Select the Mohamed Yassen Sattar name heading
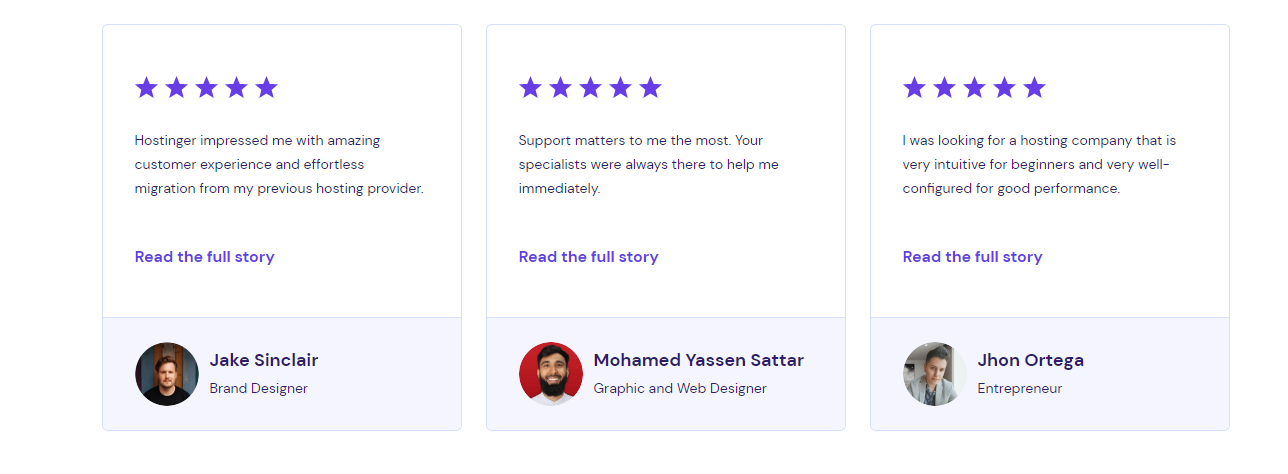The image size is (1288, 474). [698, 360]
